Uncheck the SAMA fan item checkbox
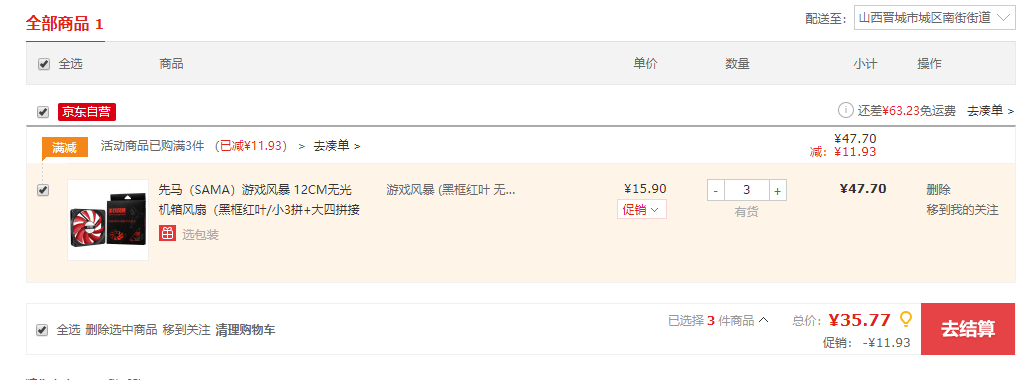1021x380 pixels. coord(43,191)
